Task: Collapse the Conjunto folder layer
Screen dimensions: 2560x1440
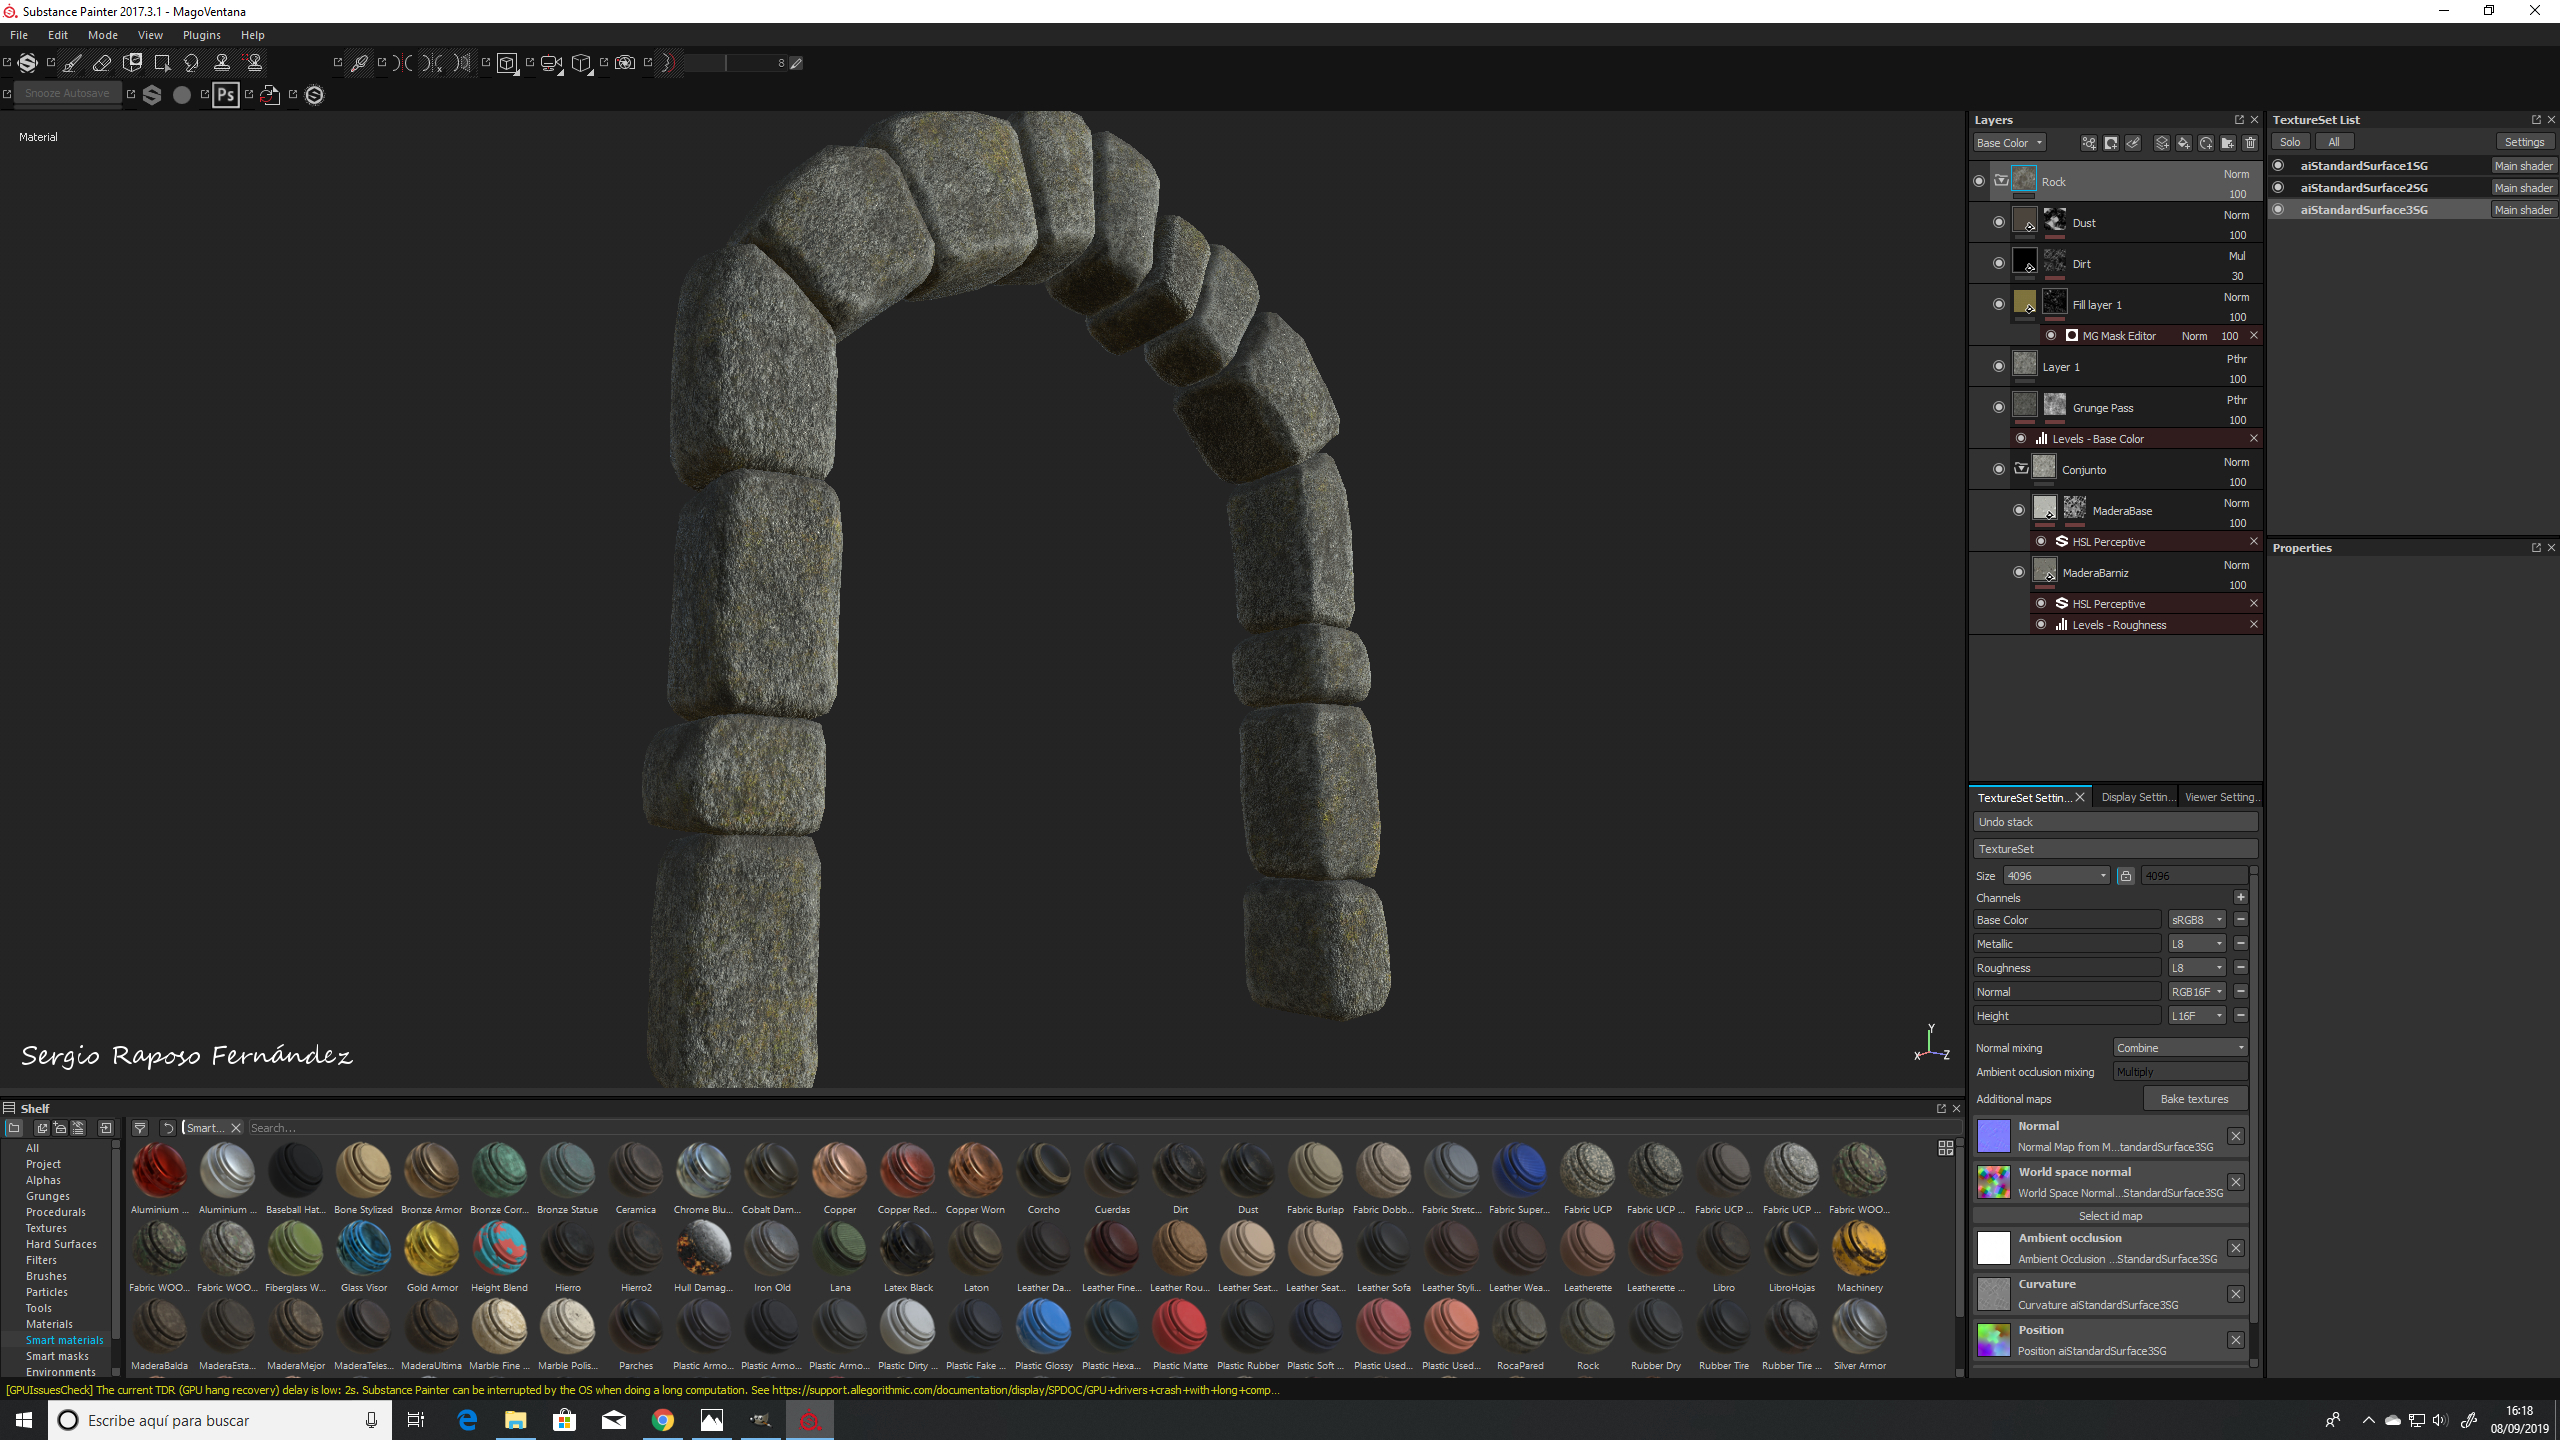Action: pos(2021,468)
